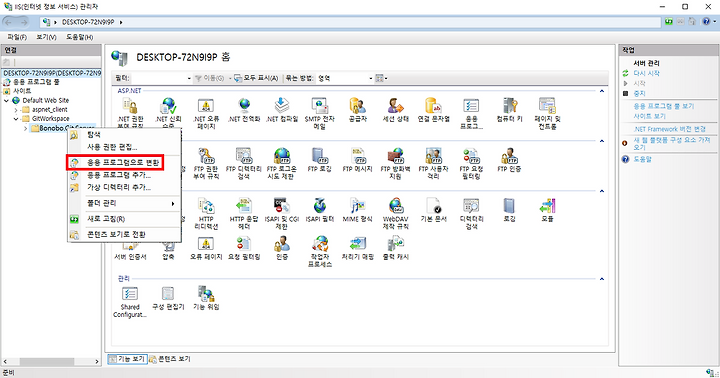Click .NET Framework 버전 변경 link
The height and width of the screenshot is (378, 720).
669,129
